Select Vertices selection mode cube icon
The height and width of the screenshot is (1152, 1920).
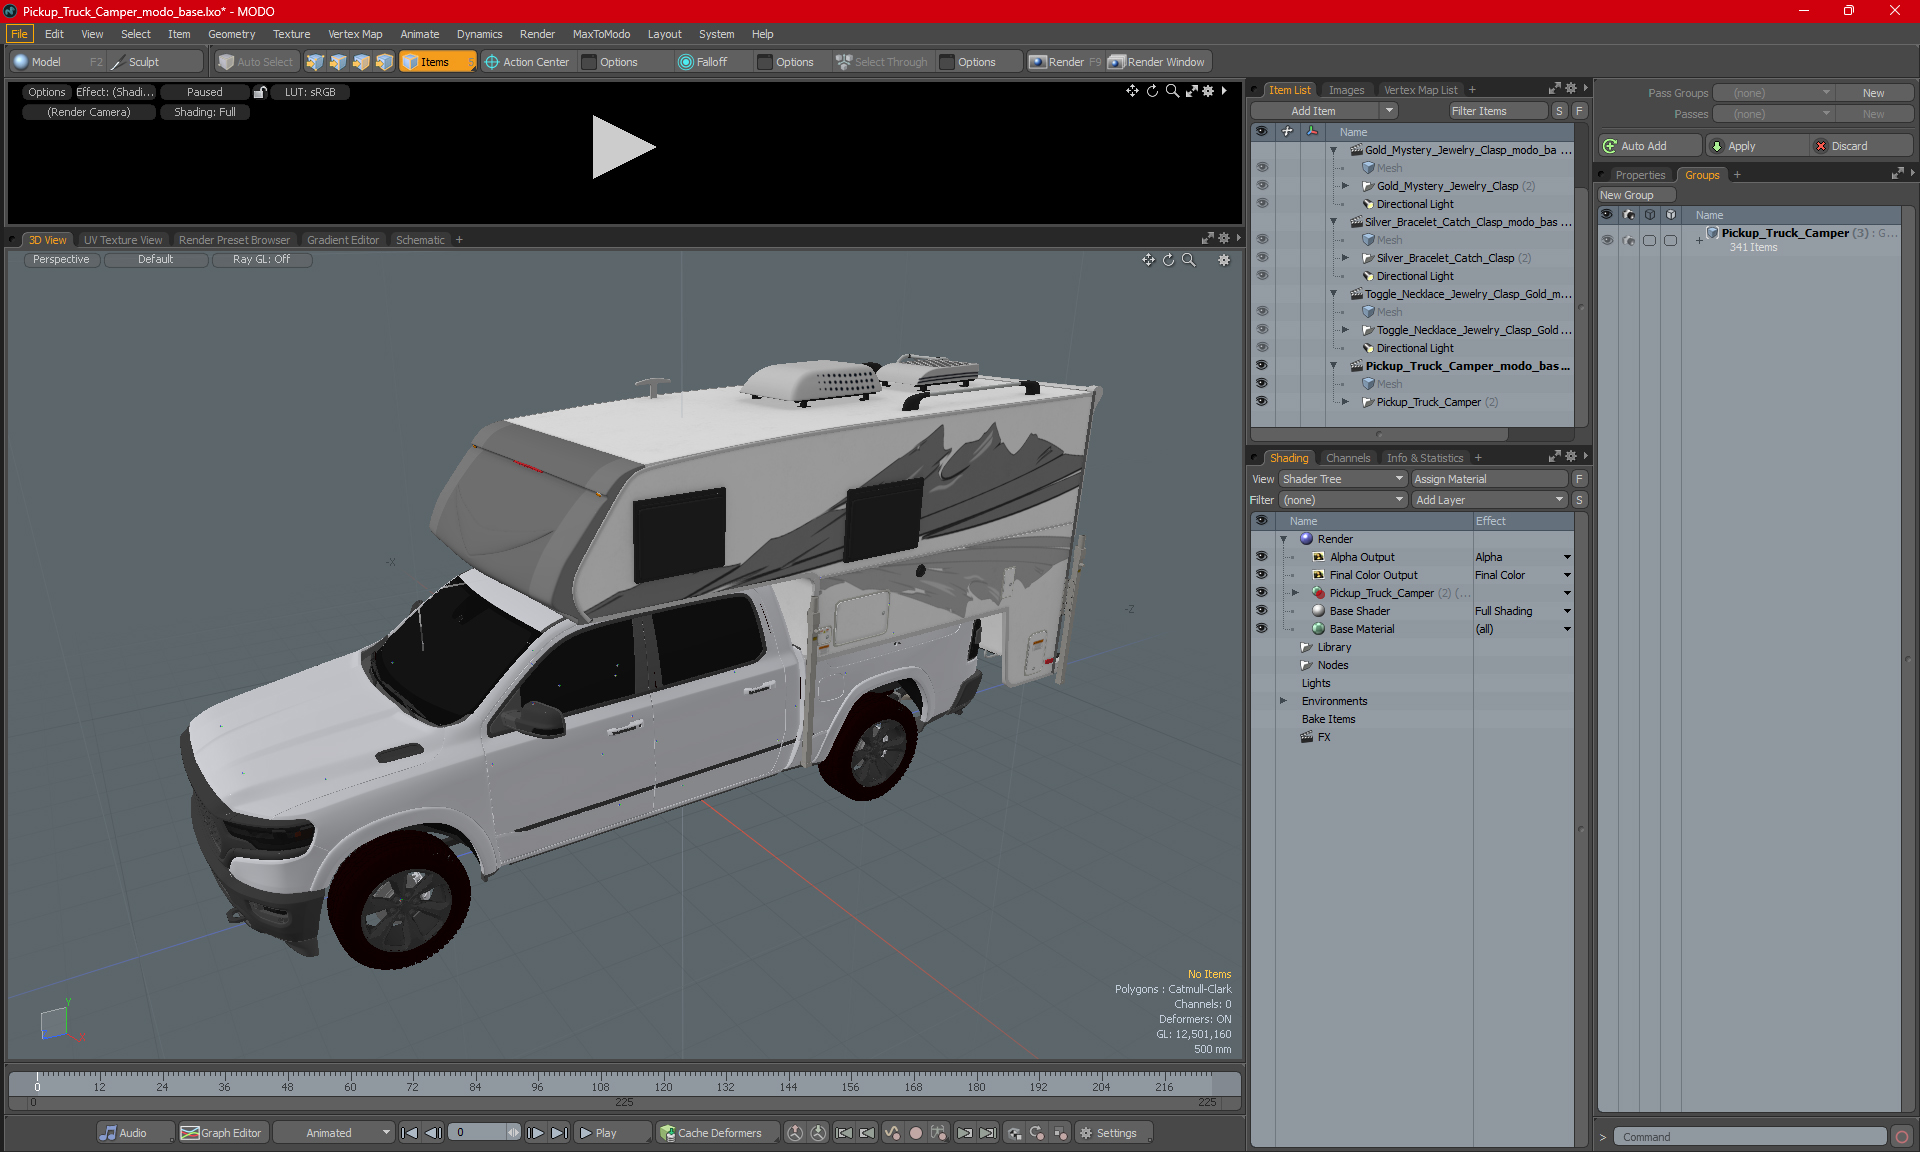(x=315, y=62)
